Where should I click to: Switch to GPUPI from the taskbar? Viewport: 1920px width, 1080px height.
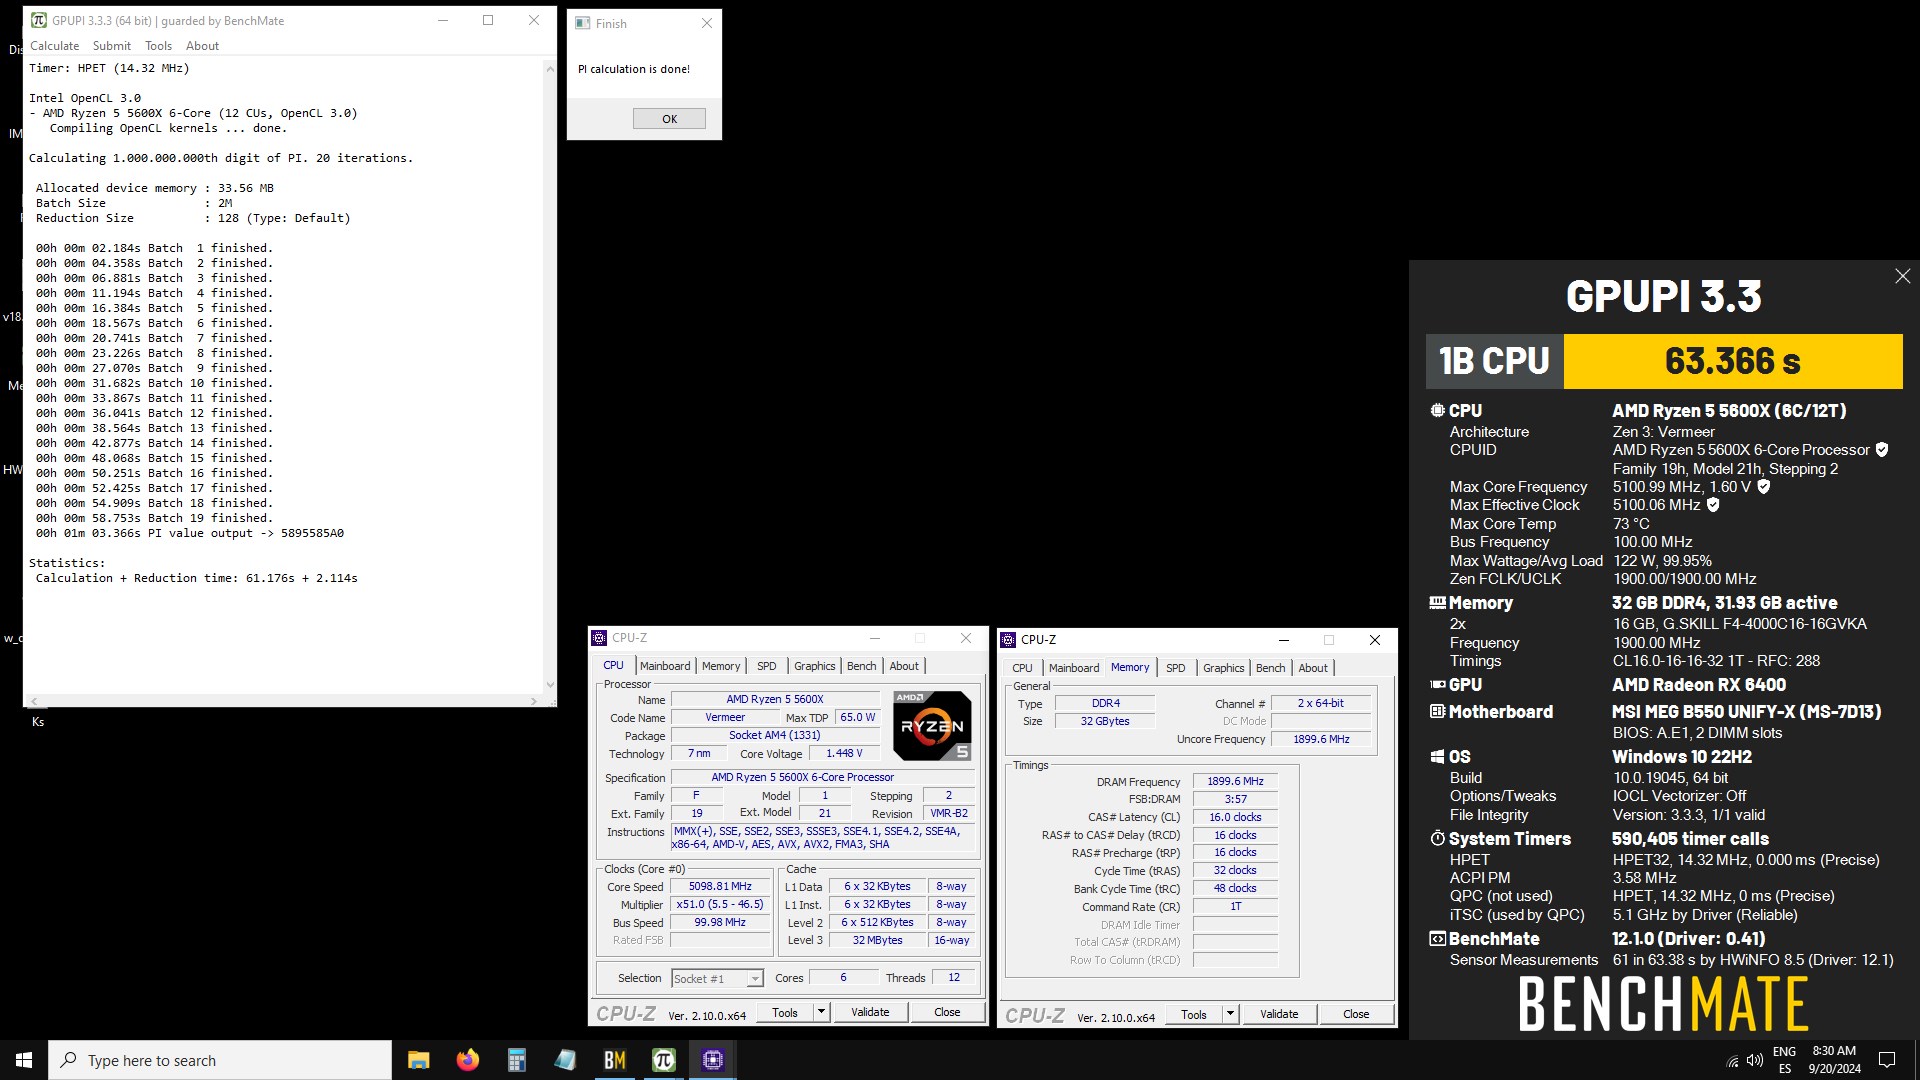663,1060
